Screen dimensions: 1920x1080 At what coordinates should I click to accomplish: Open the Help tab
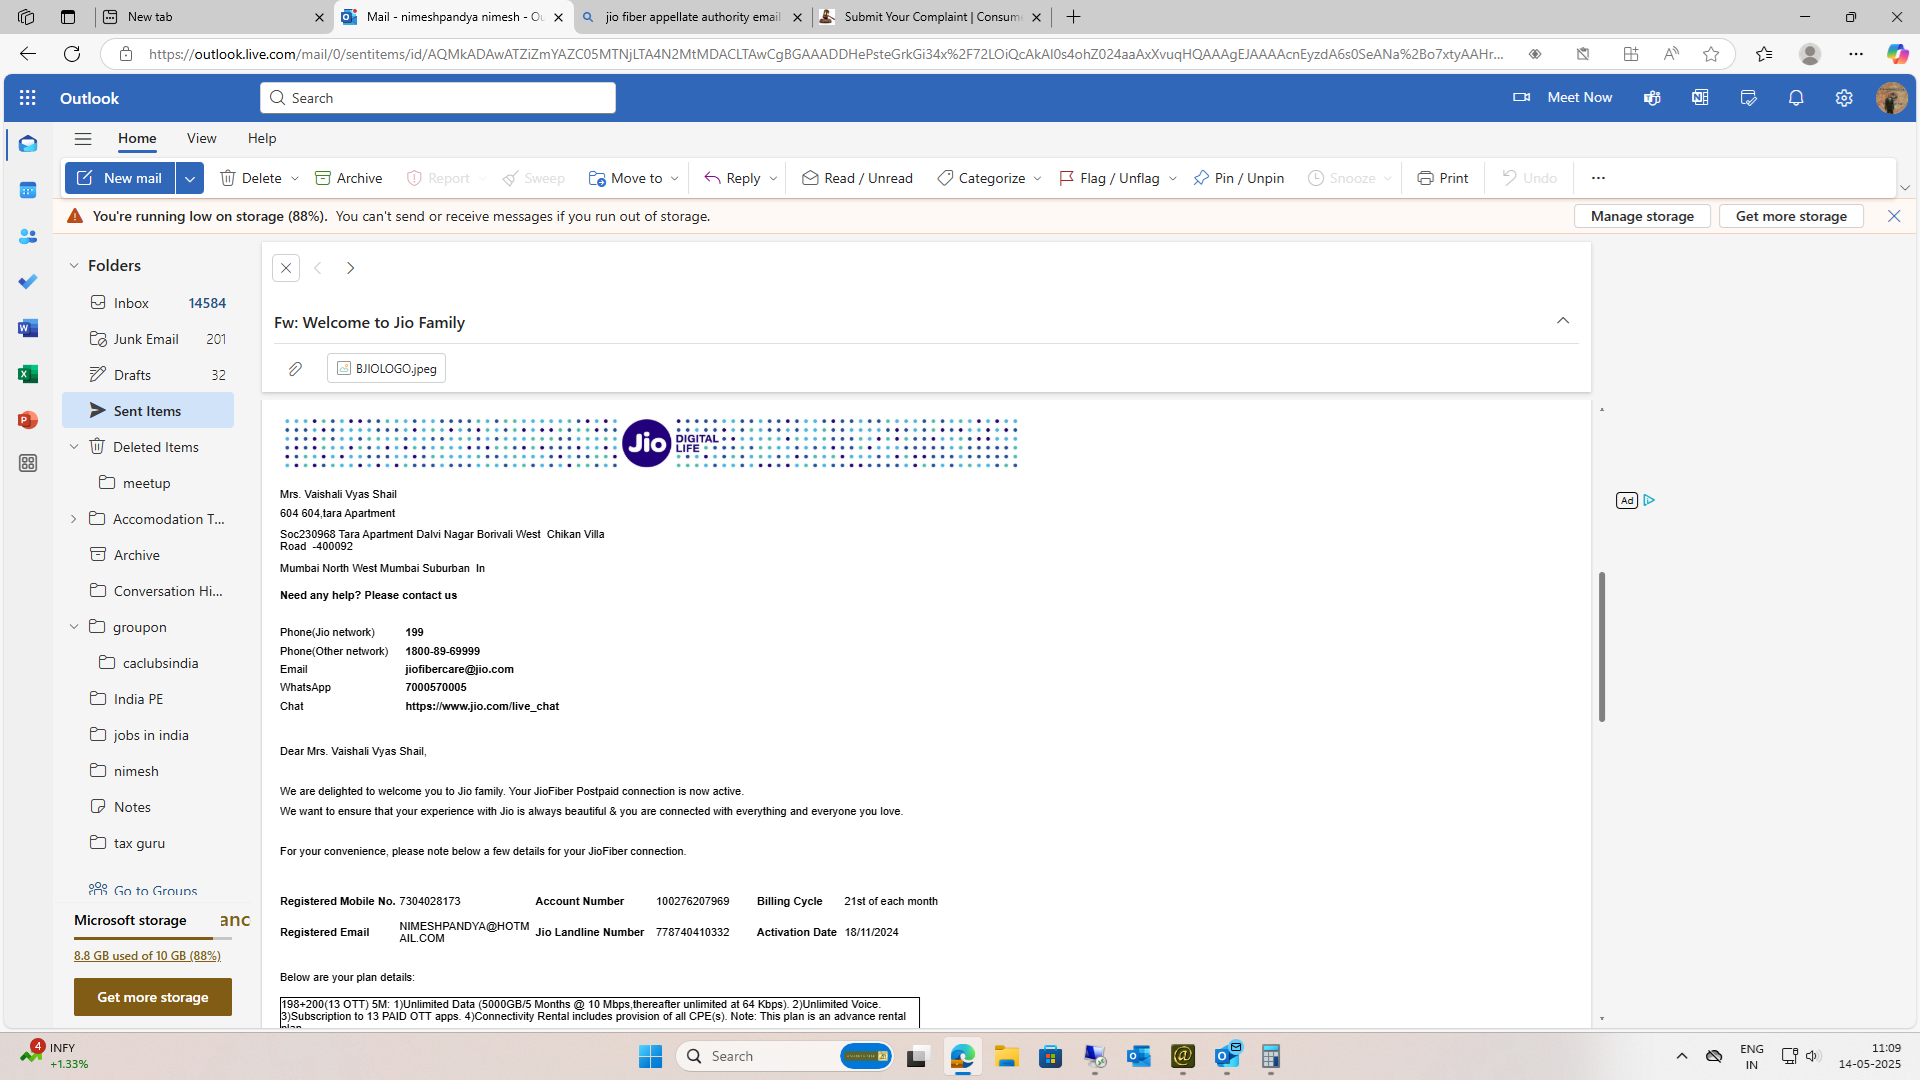(x=262, y=139)
